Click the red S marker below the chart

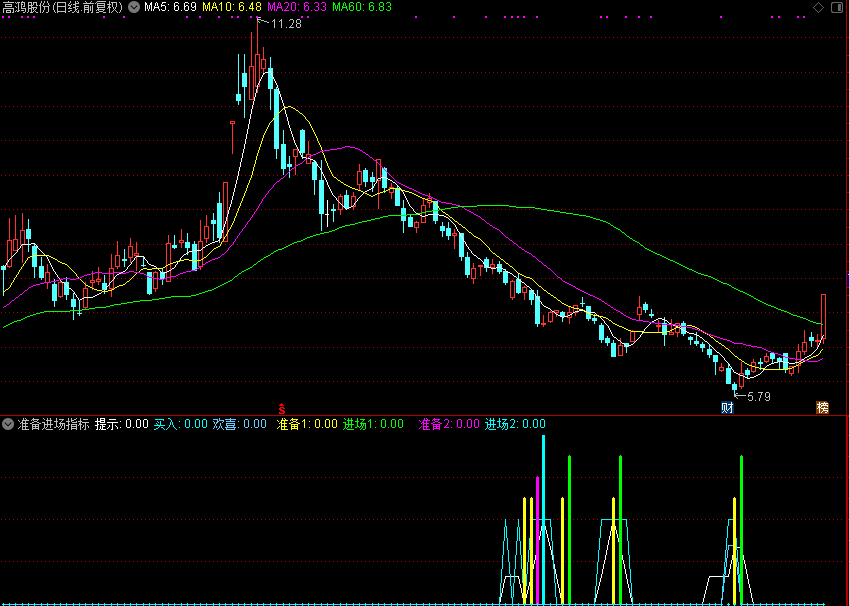pyautogui.click(x=282, y=409)
